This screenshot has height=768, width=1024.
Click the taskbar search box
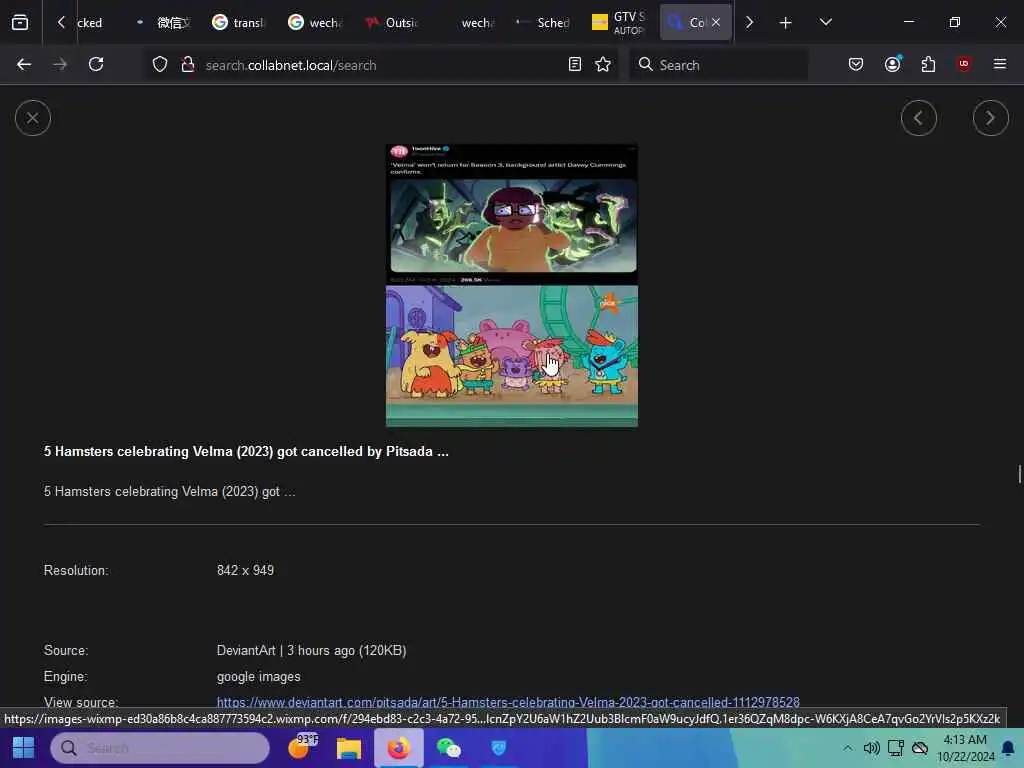point(160,748)
